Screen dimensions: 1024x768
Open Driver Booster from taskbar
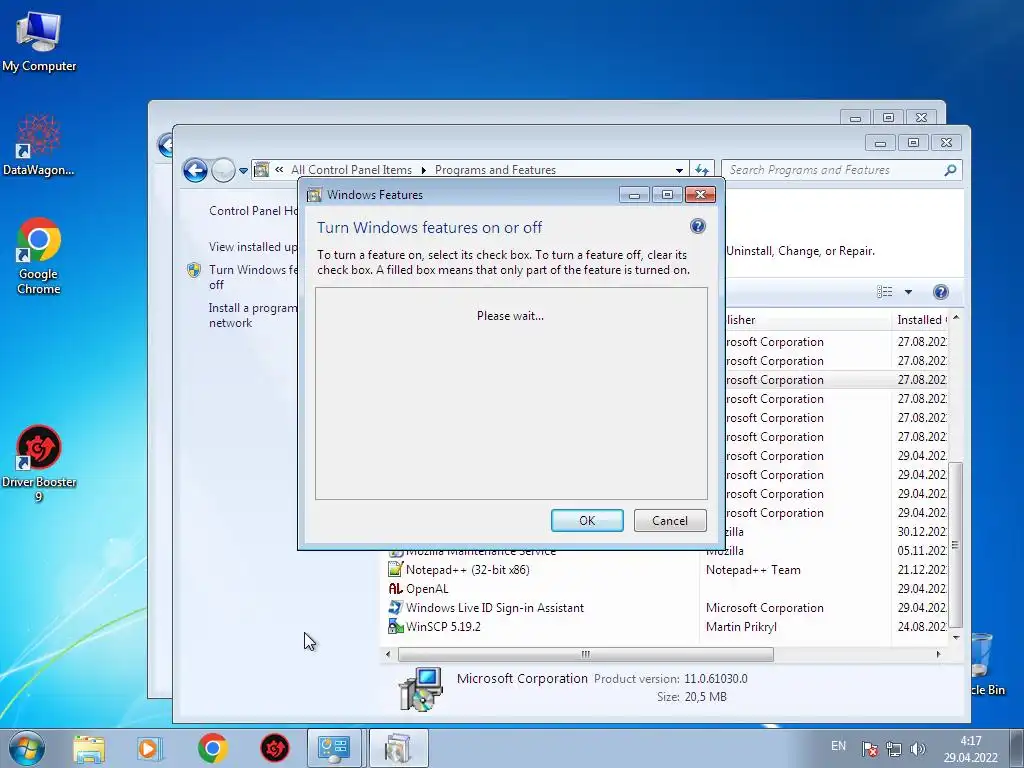click(x=275, y=748)
